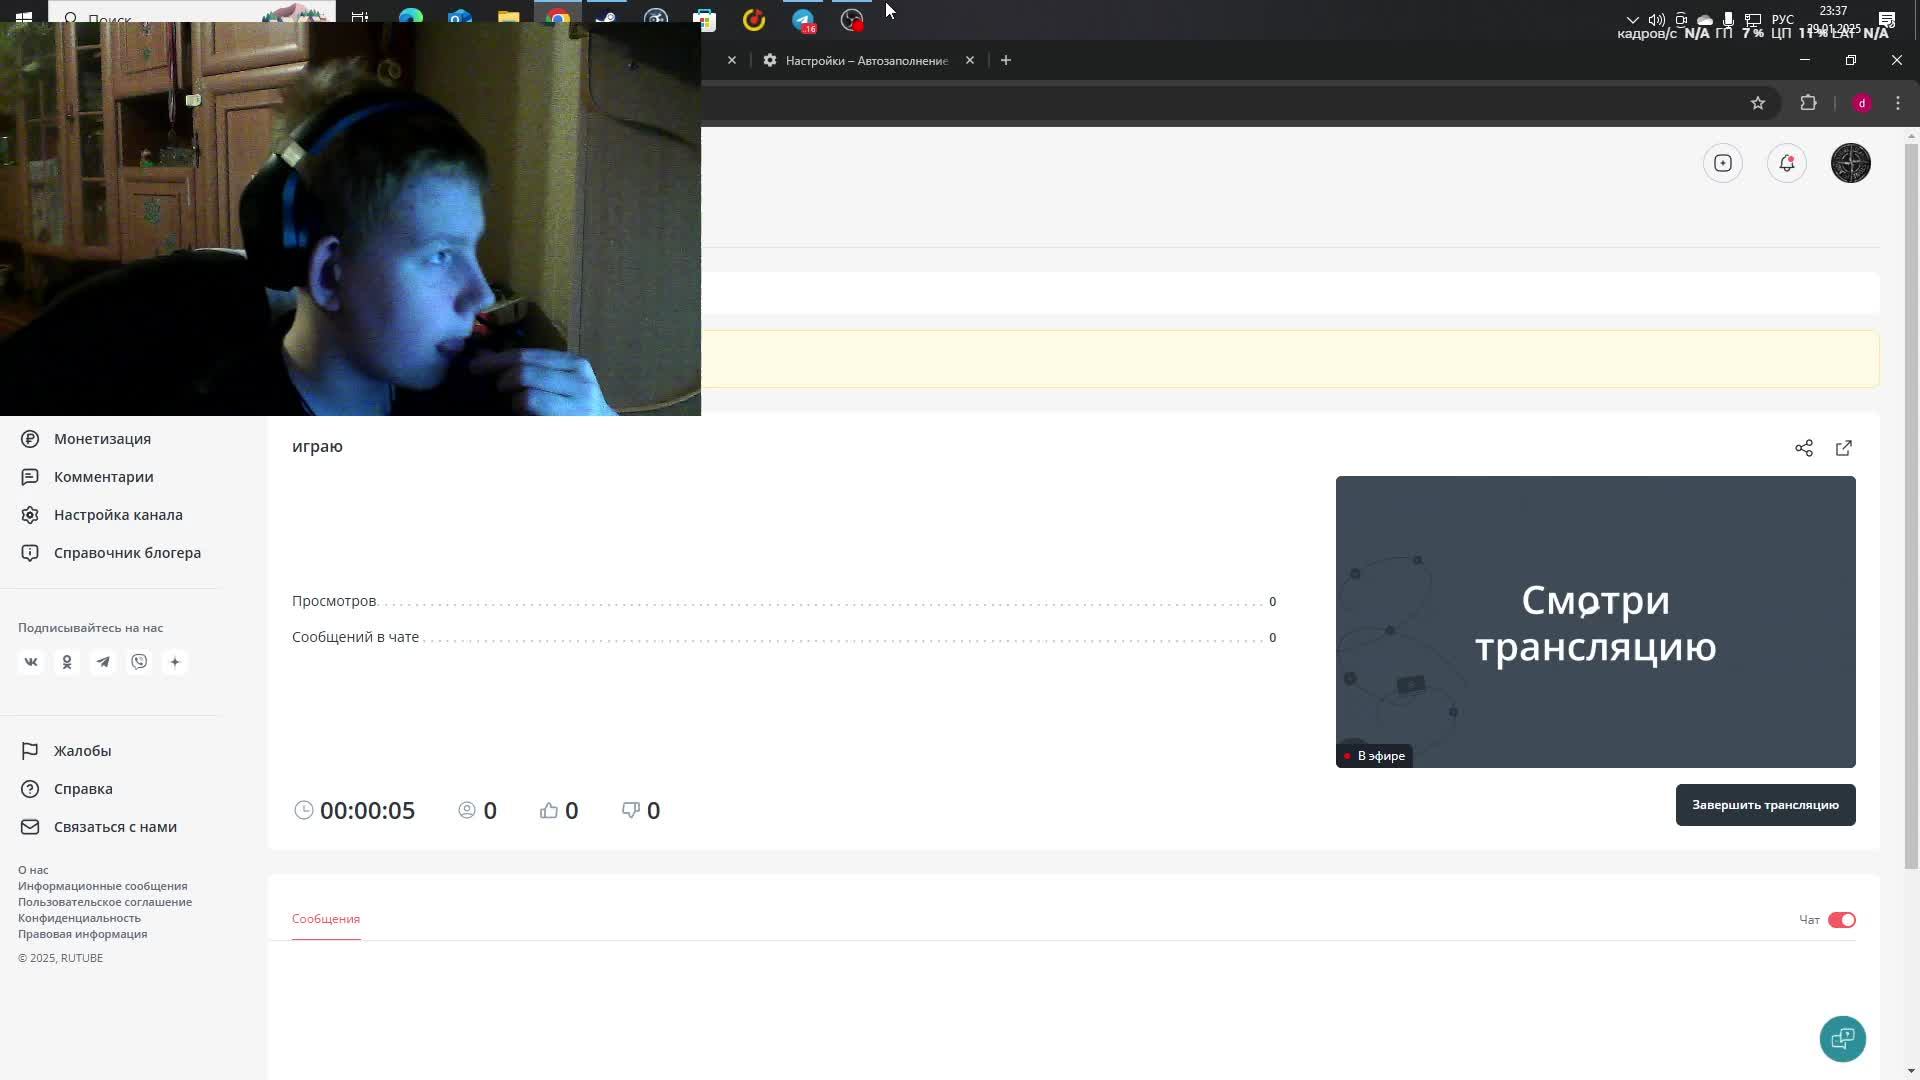Open Пользовательское соглашение footer link
The height and width of the screenshot is (1080, 1920).
tap(105, 902)
